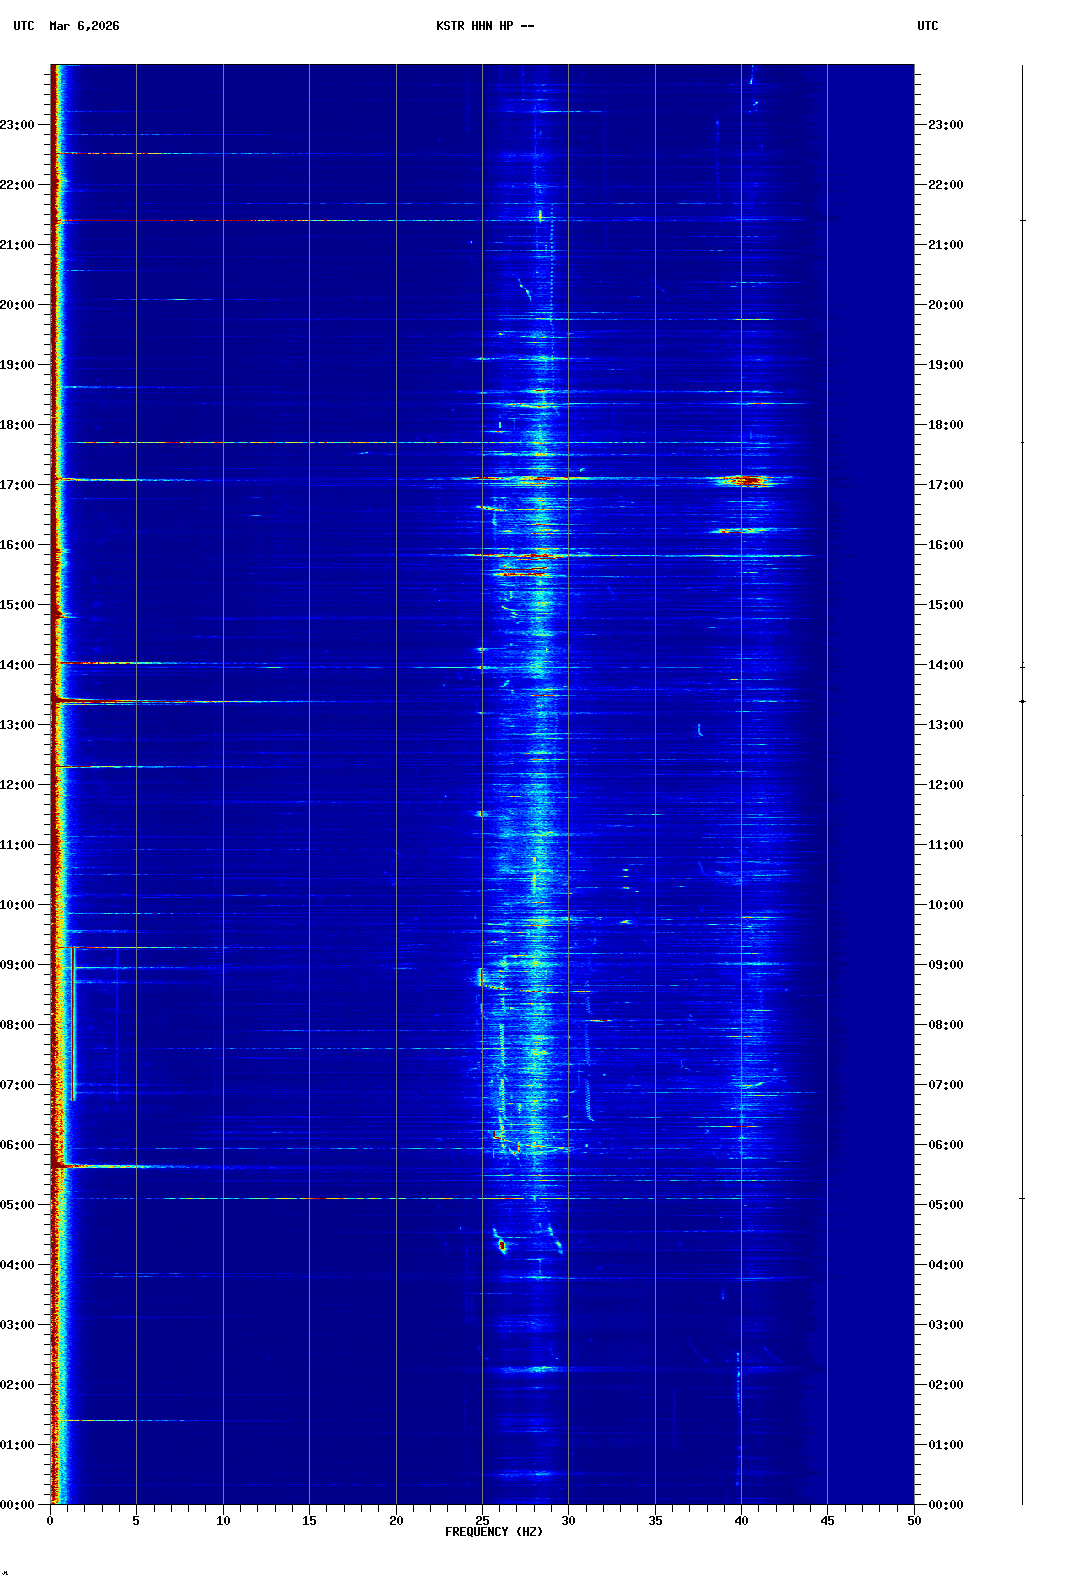Click the 10 Hz frequency tick label

(223, 1520)
